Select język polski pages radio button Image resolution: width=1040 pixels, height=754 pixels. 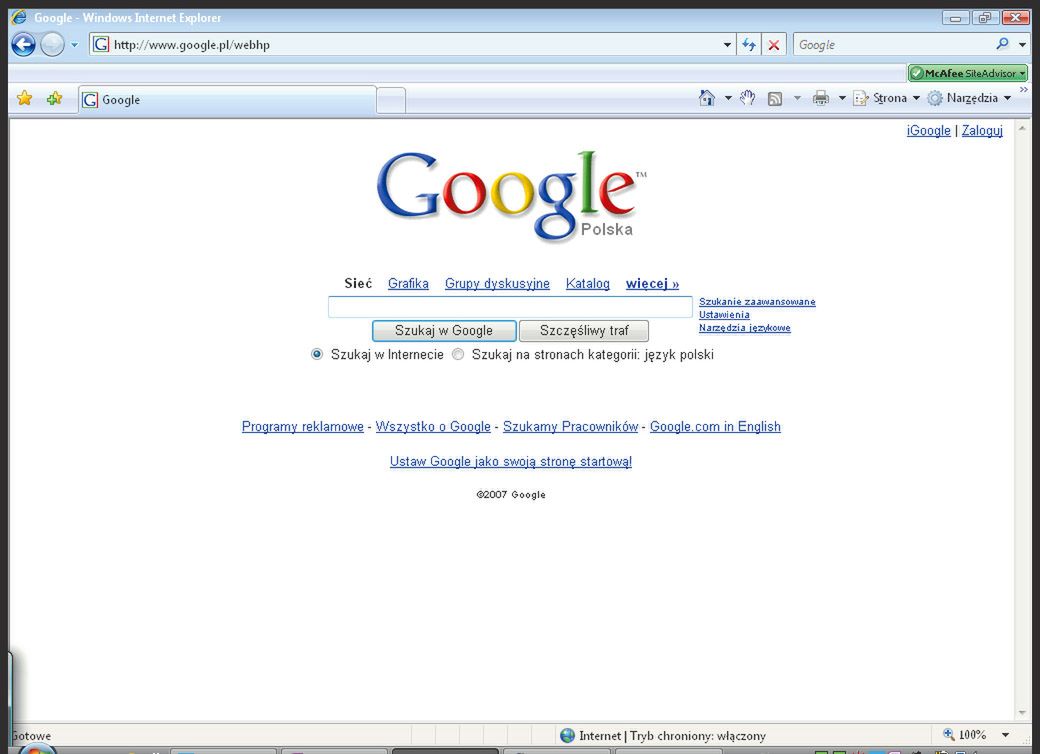(x=458, y=355)
